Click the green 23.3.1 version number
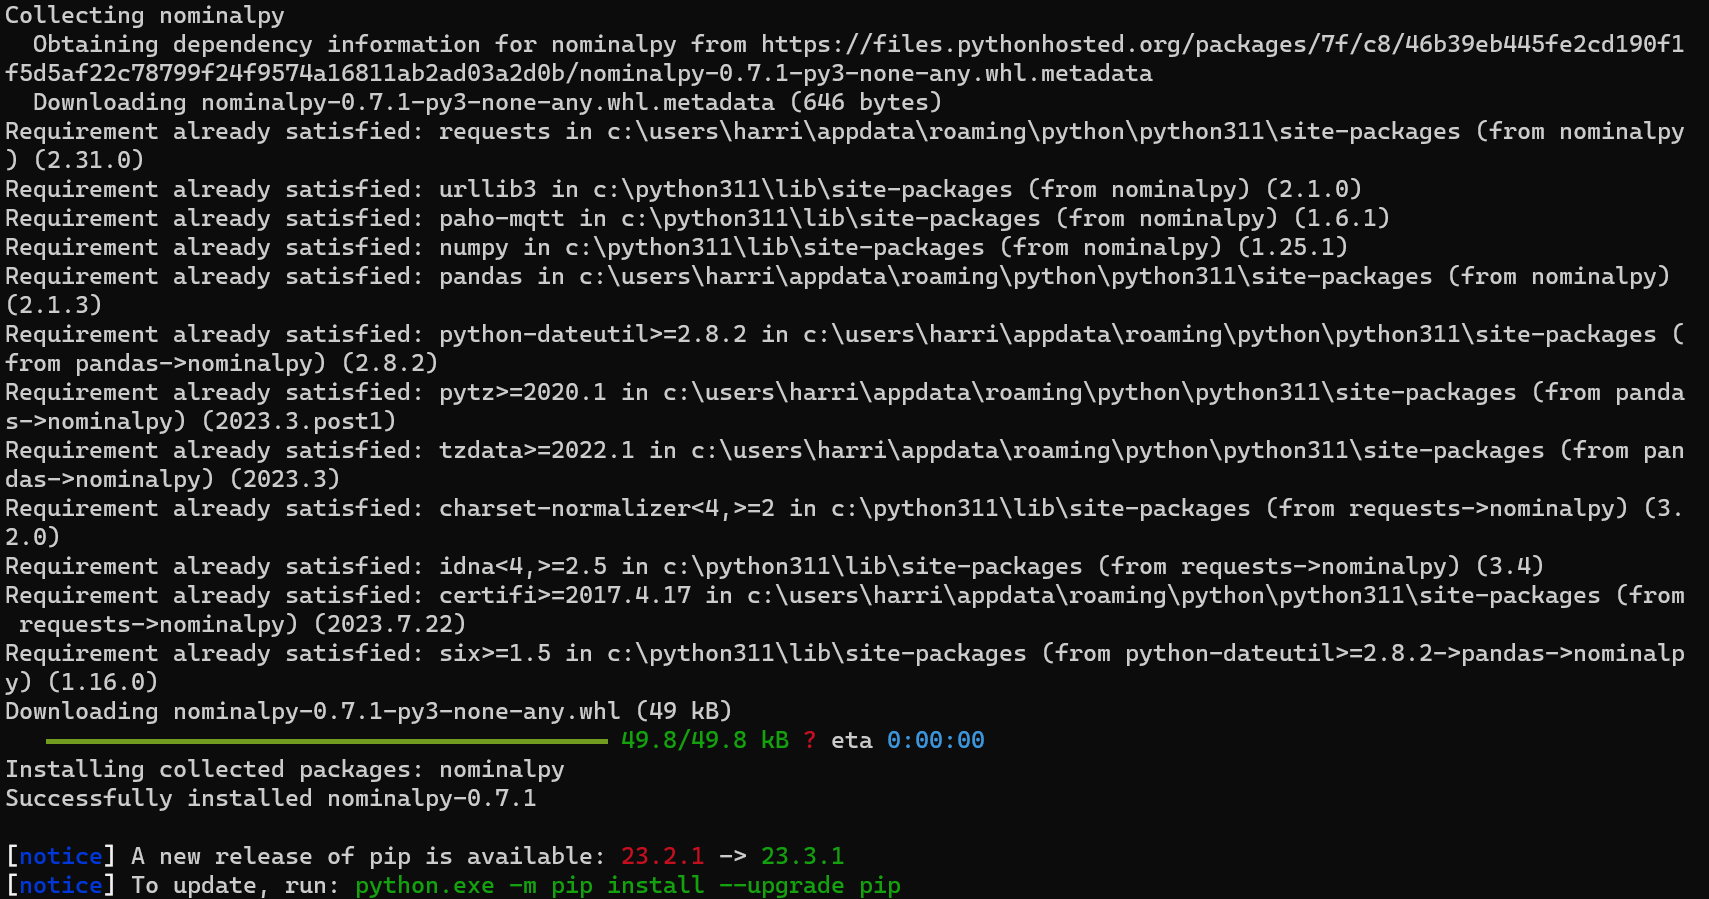The height and width of the screenshot is (899, 1709). (x=802, y=856)
